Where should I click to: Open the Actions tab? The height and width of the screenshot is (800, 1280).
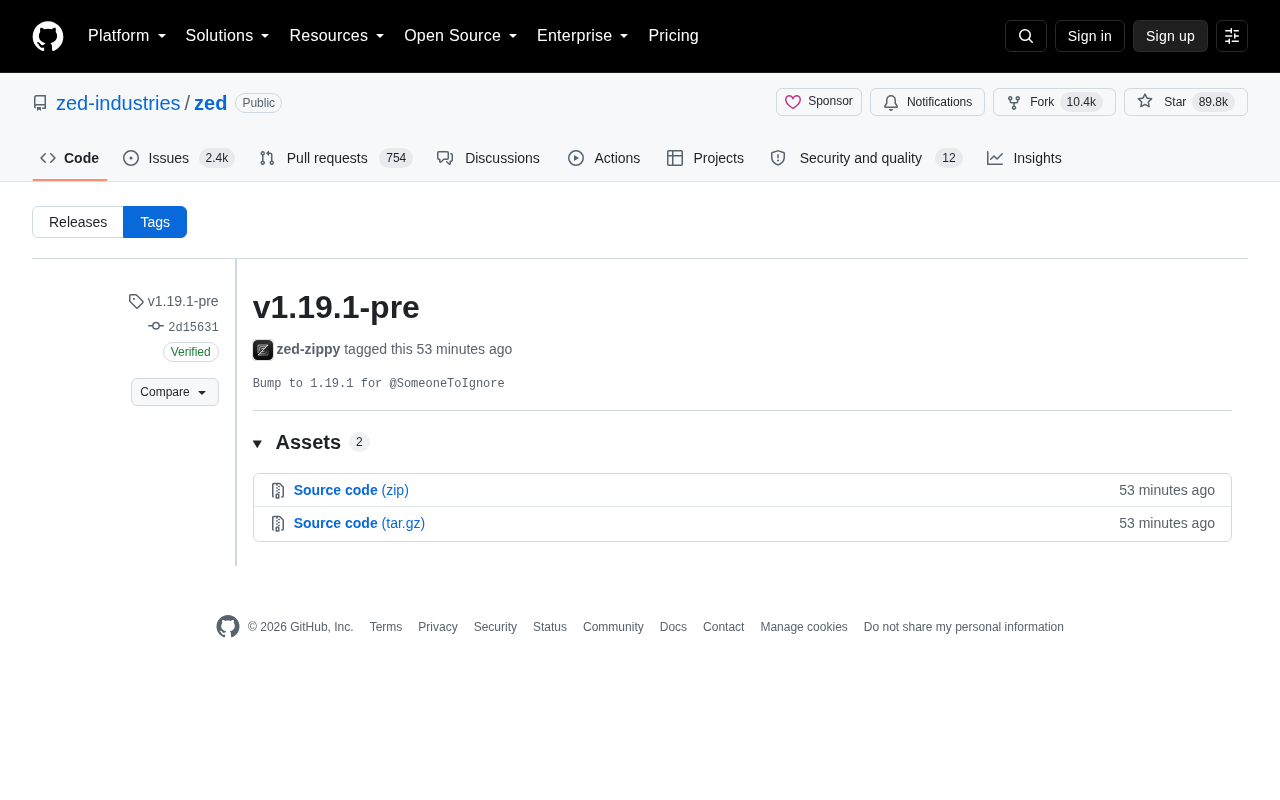604,158
